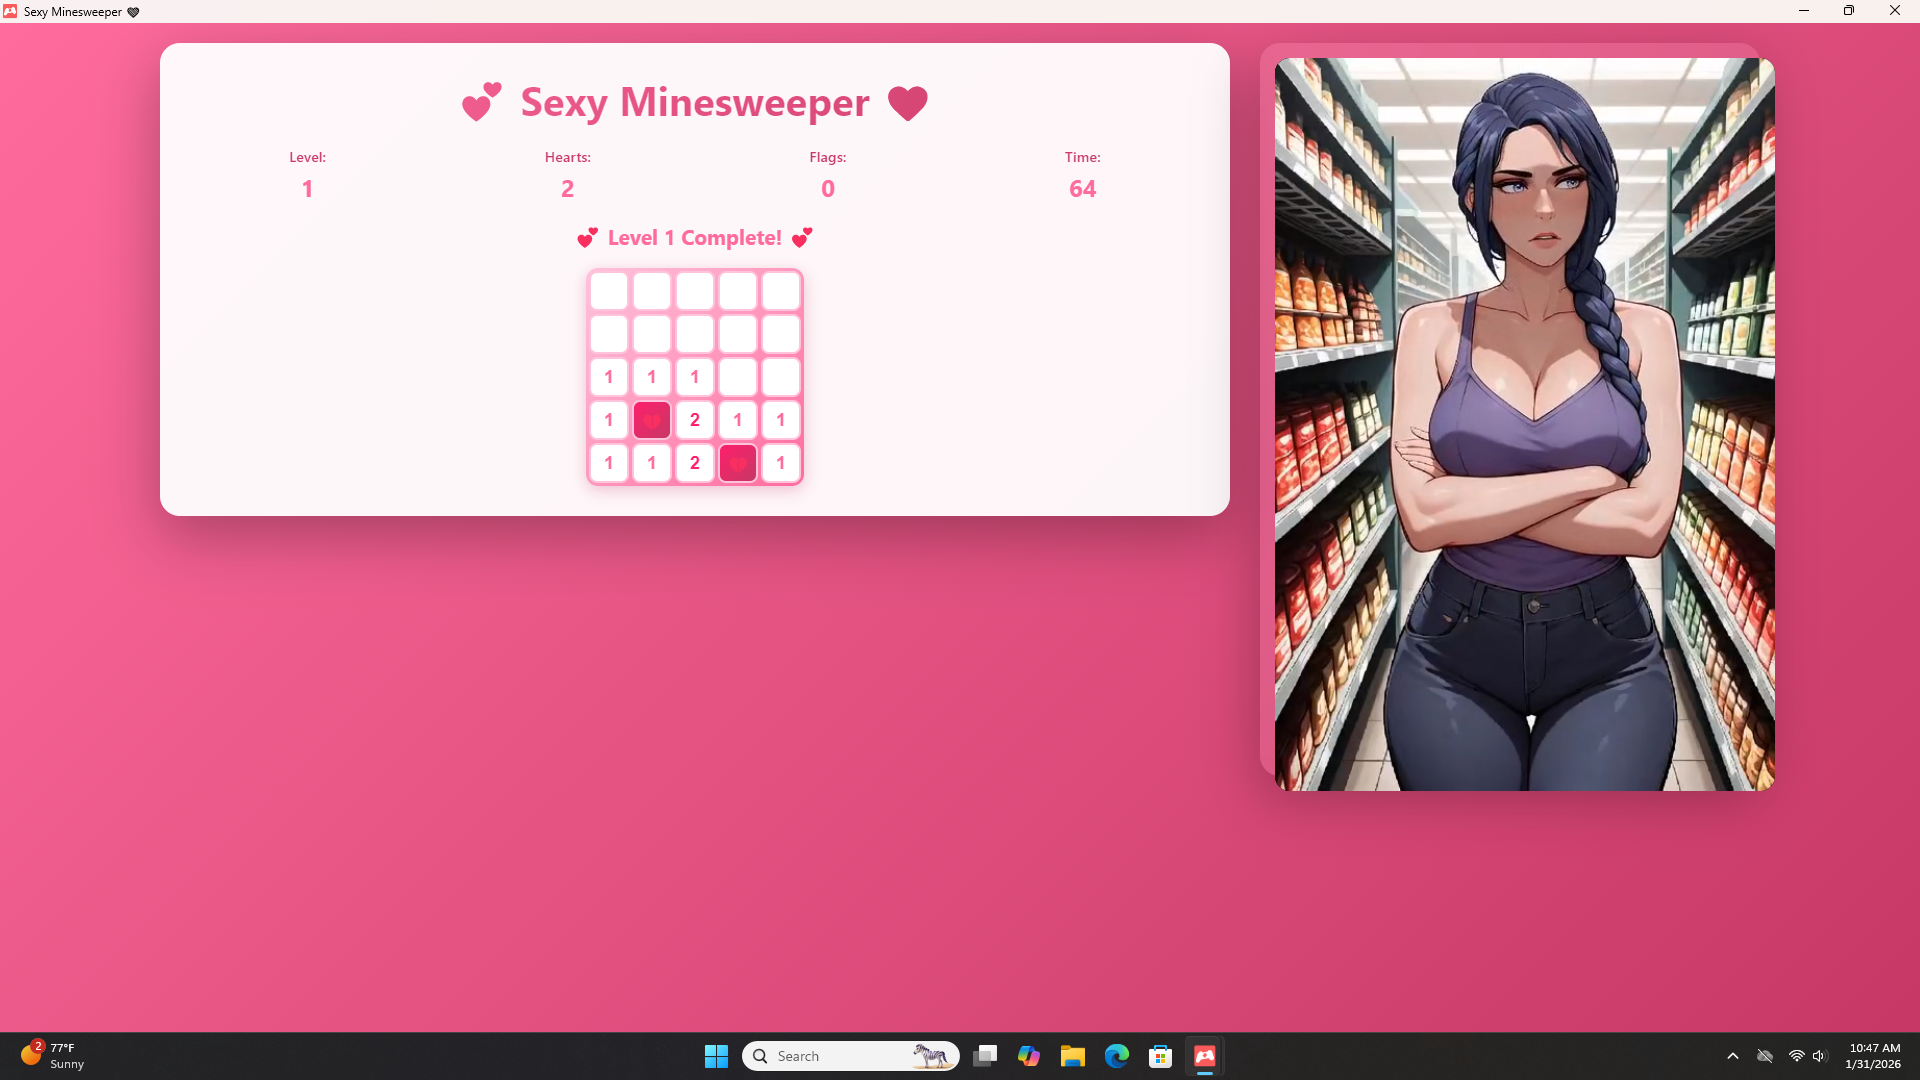Click the double hearts left of the title
The width and height of the screenshot is (1920, 1080).
click(482, 102)
